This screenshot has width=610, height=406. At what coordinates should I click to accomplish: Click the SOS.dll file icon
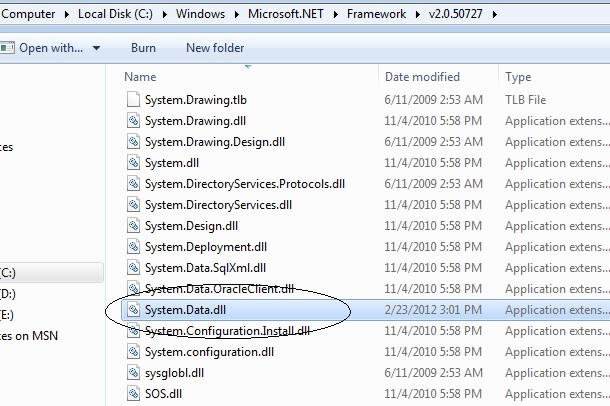point(134,393)
